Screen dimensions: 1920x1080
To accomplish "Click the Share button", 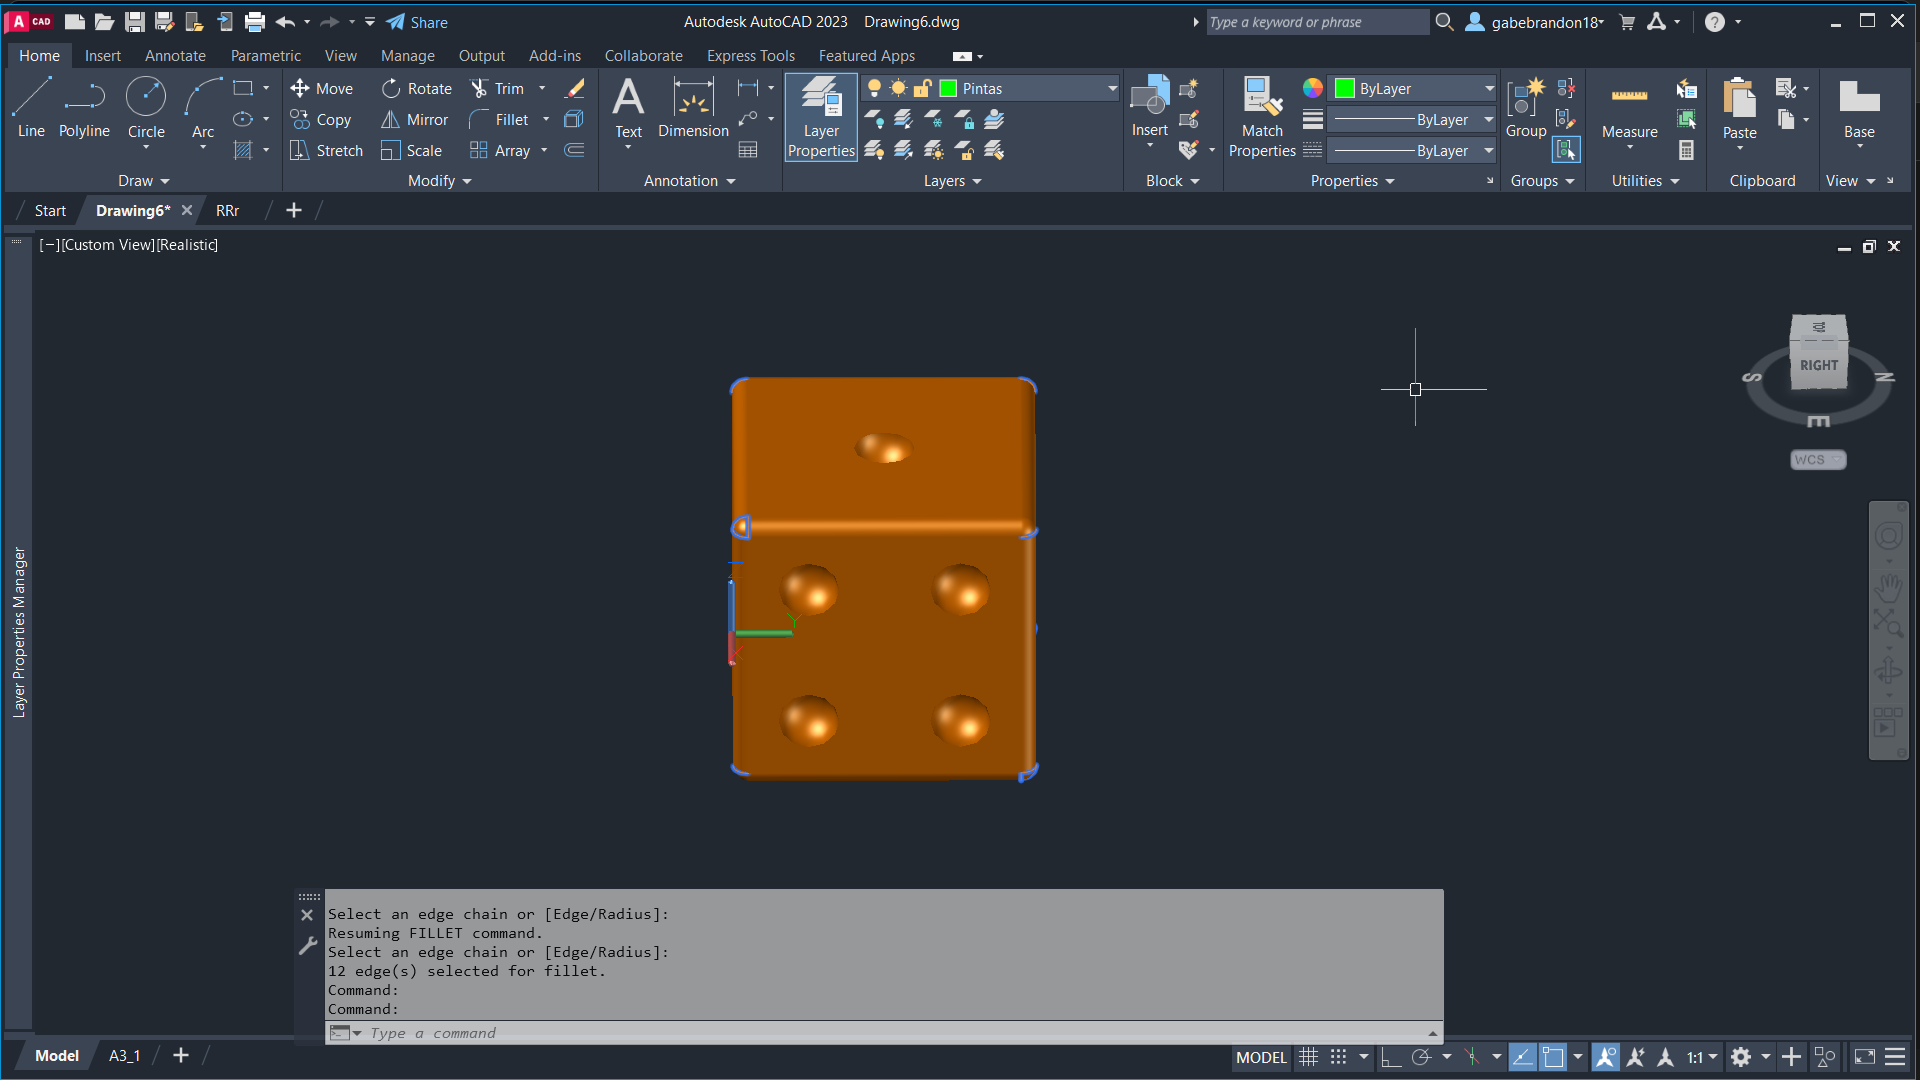I will point(417,22).
